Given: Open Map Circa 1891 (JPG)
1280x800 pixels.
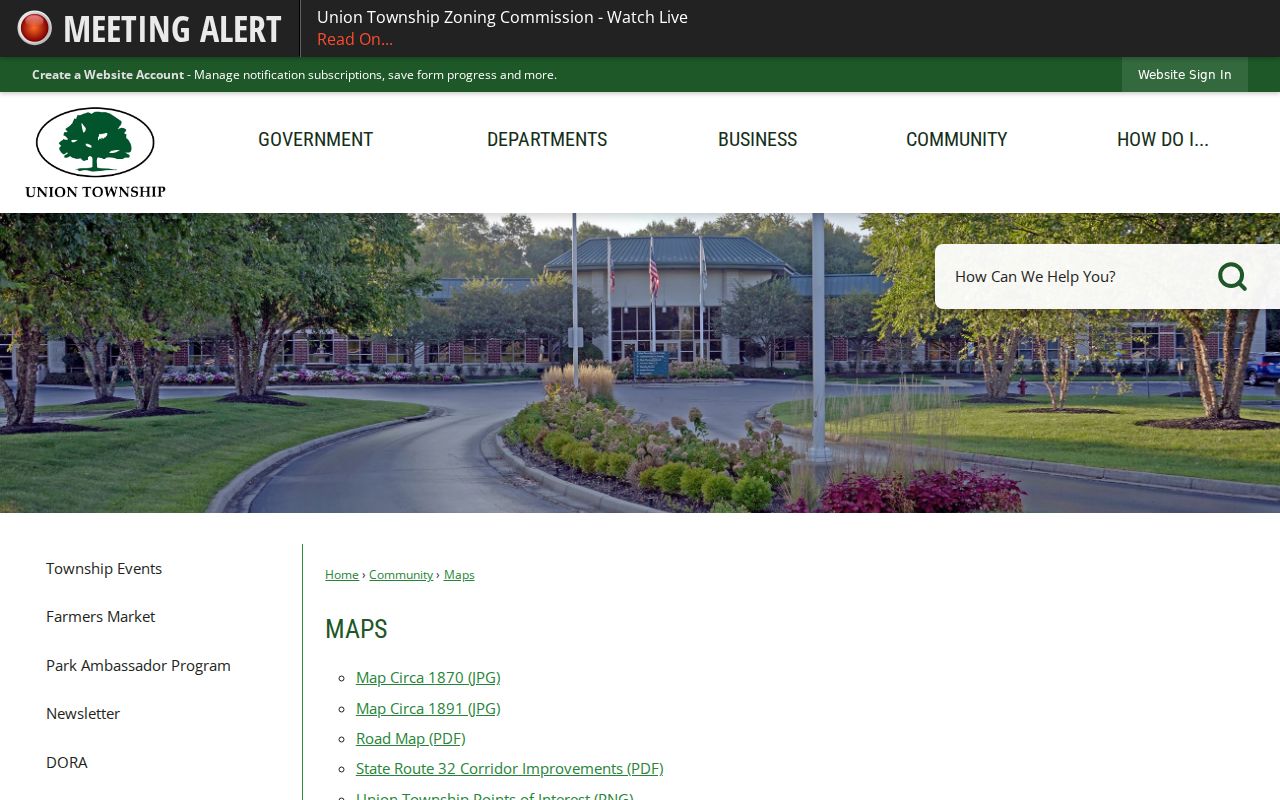Looking at the screenshot, I should [x=428, y=709].
